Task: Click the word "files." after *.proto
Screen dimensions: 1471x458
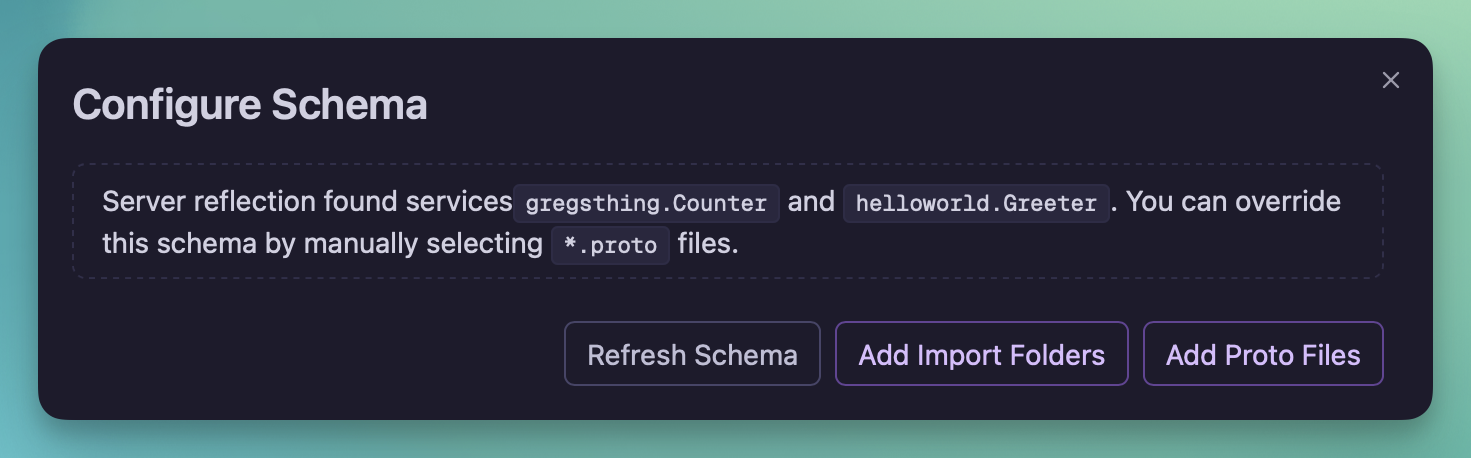Action: (x=708, y=244)
